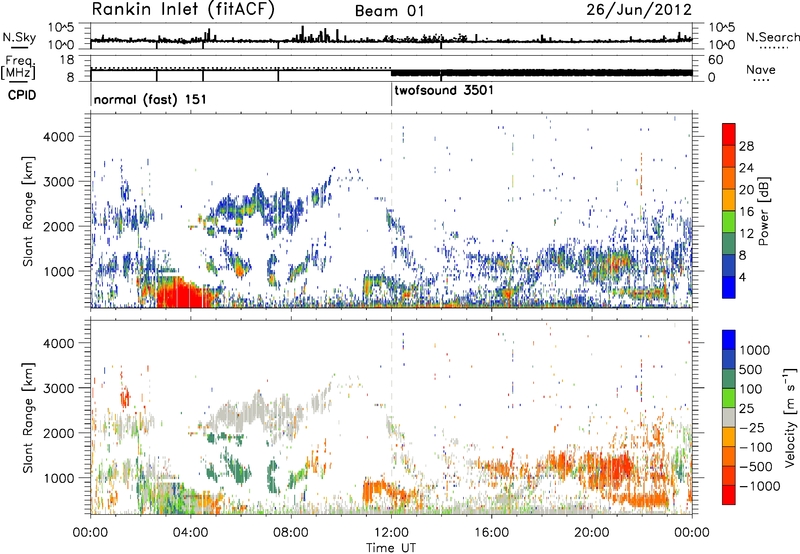The image size is (800, 554).
Task: Click the thick black frequency band after 12:00
Action: [x=541, y=72]
